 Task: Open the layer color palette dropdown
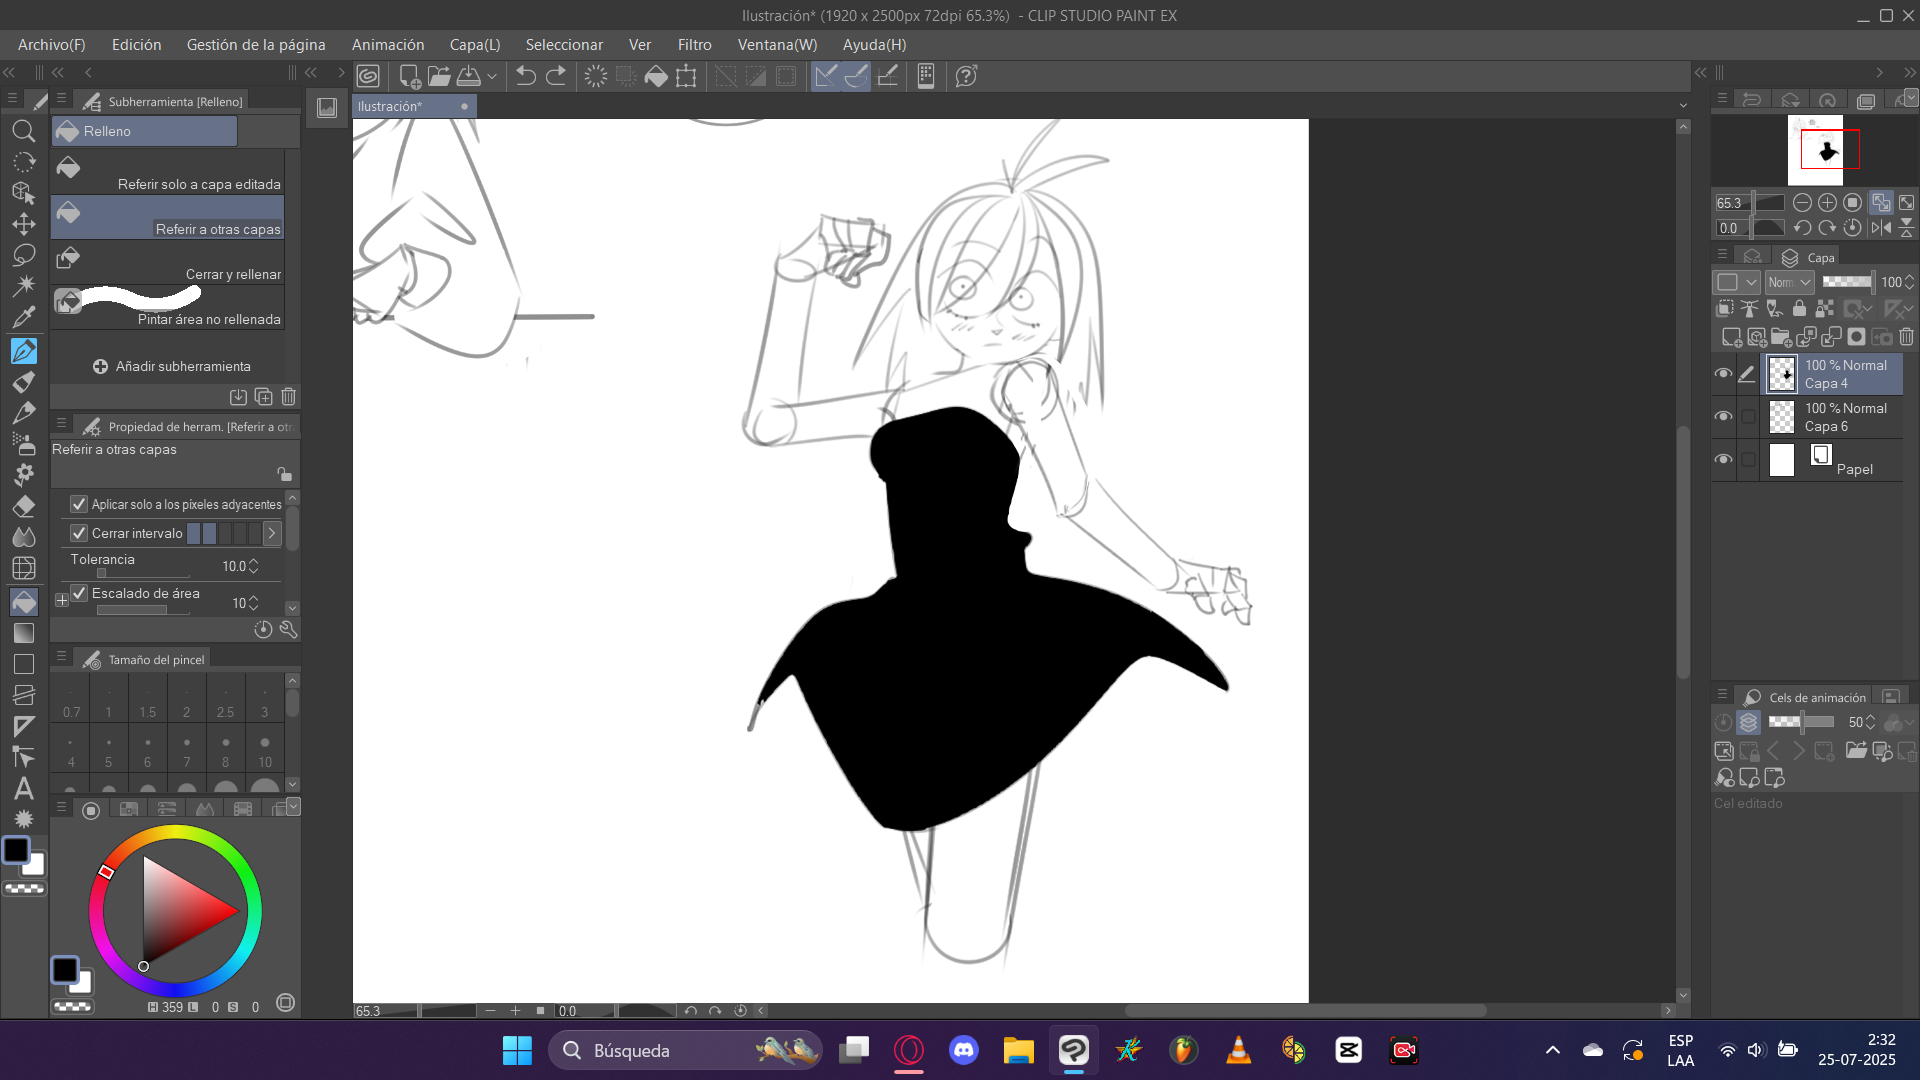click(x=1737, y=282)
